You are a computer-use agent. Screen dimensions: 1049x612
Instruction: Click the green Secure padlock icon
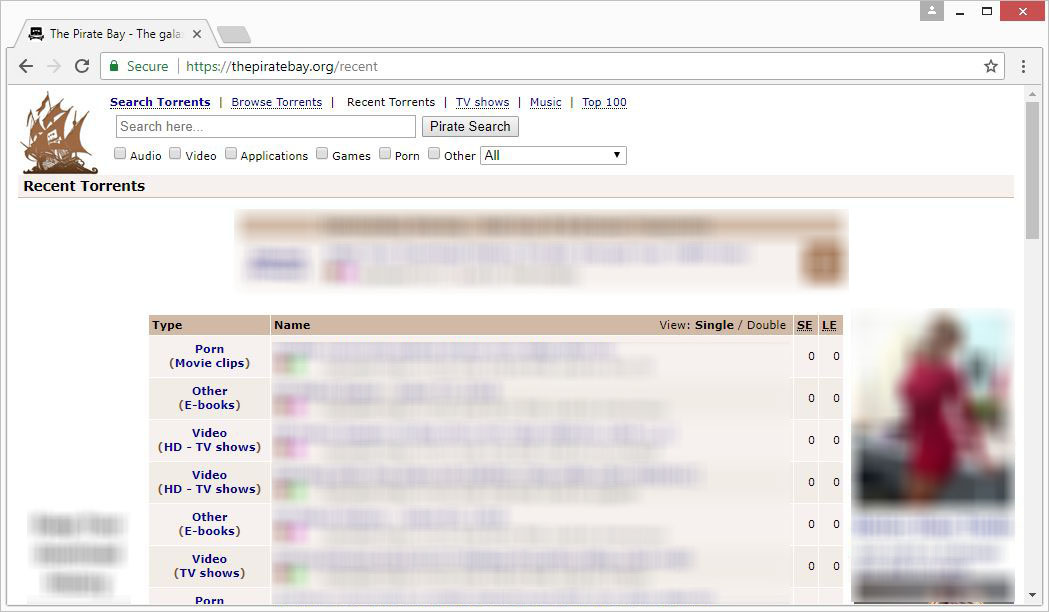(114, 66)
